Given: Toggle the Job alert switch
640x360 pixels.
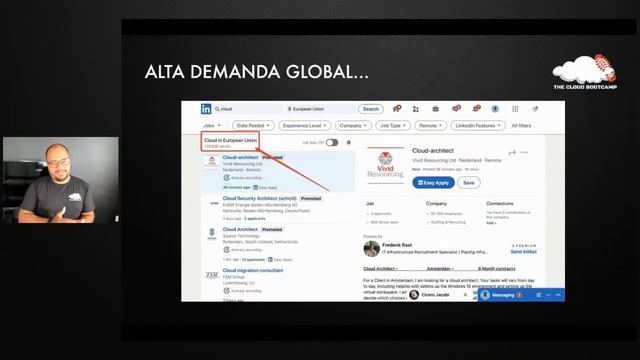Looking at the screenshot, I should pyautogui.click(x=332, y=142).
